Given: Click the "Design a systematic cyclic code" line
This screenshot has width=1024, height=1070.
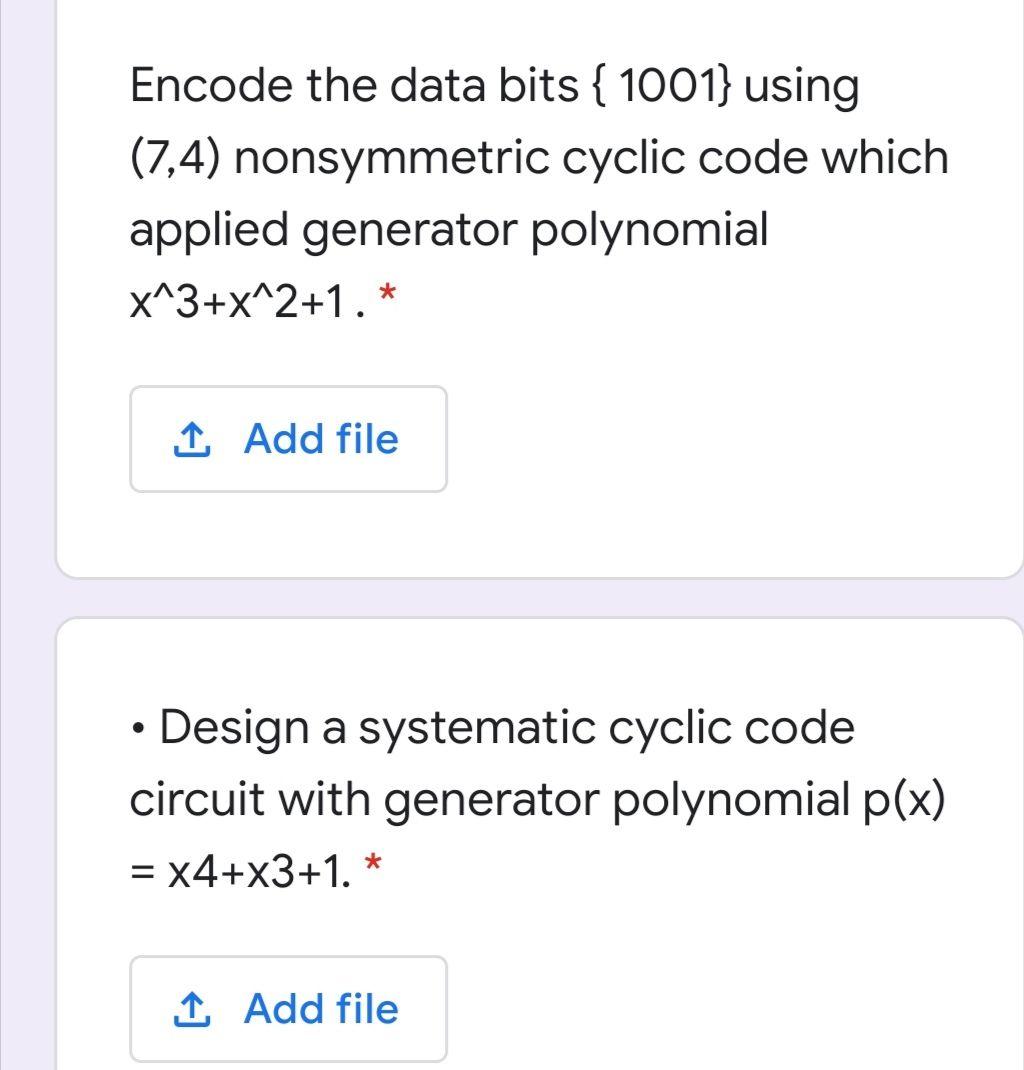Looking at the screenshot, I should pos(506,729).
